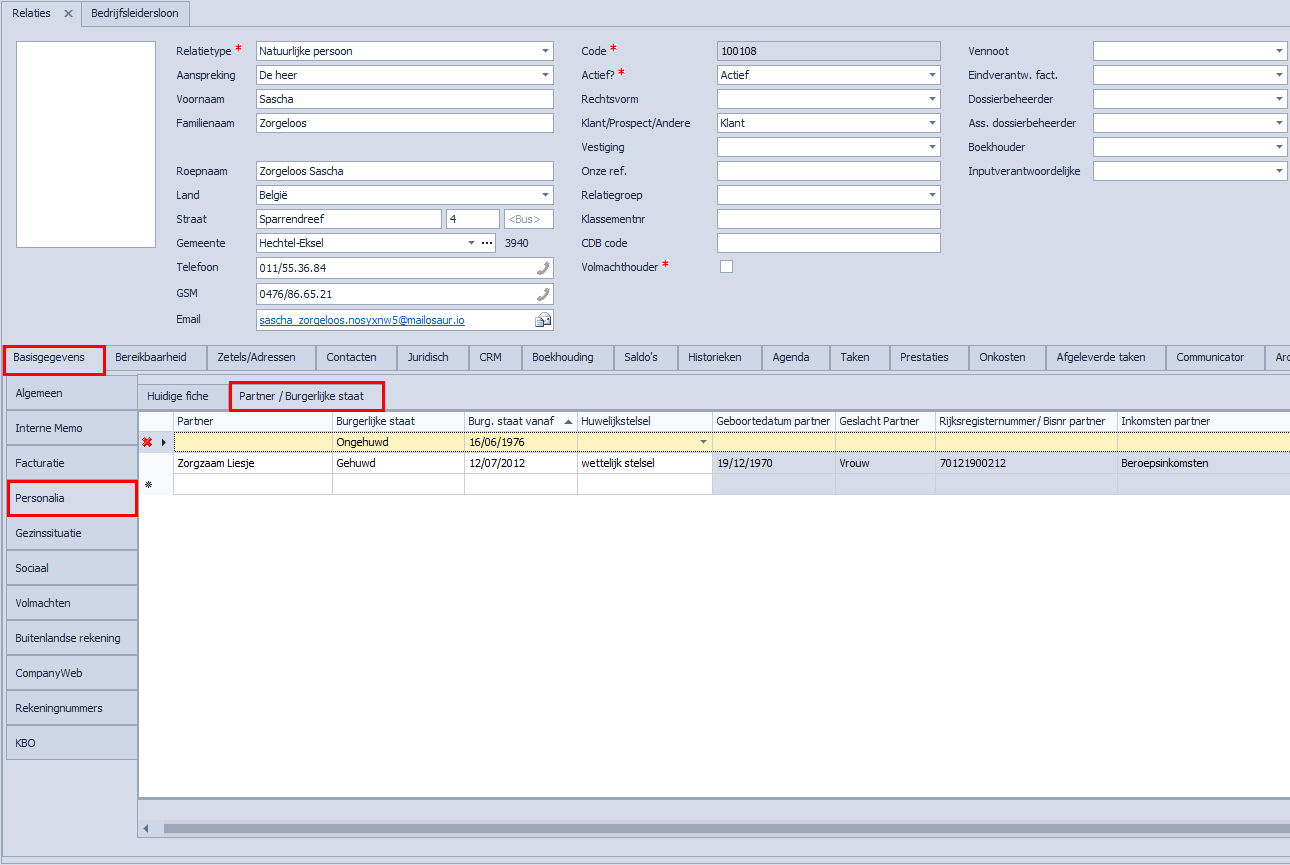Click the phone dial icon in GSM field
Screen dimensions: 1290x865
pos(543,294)
